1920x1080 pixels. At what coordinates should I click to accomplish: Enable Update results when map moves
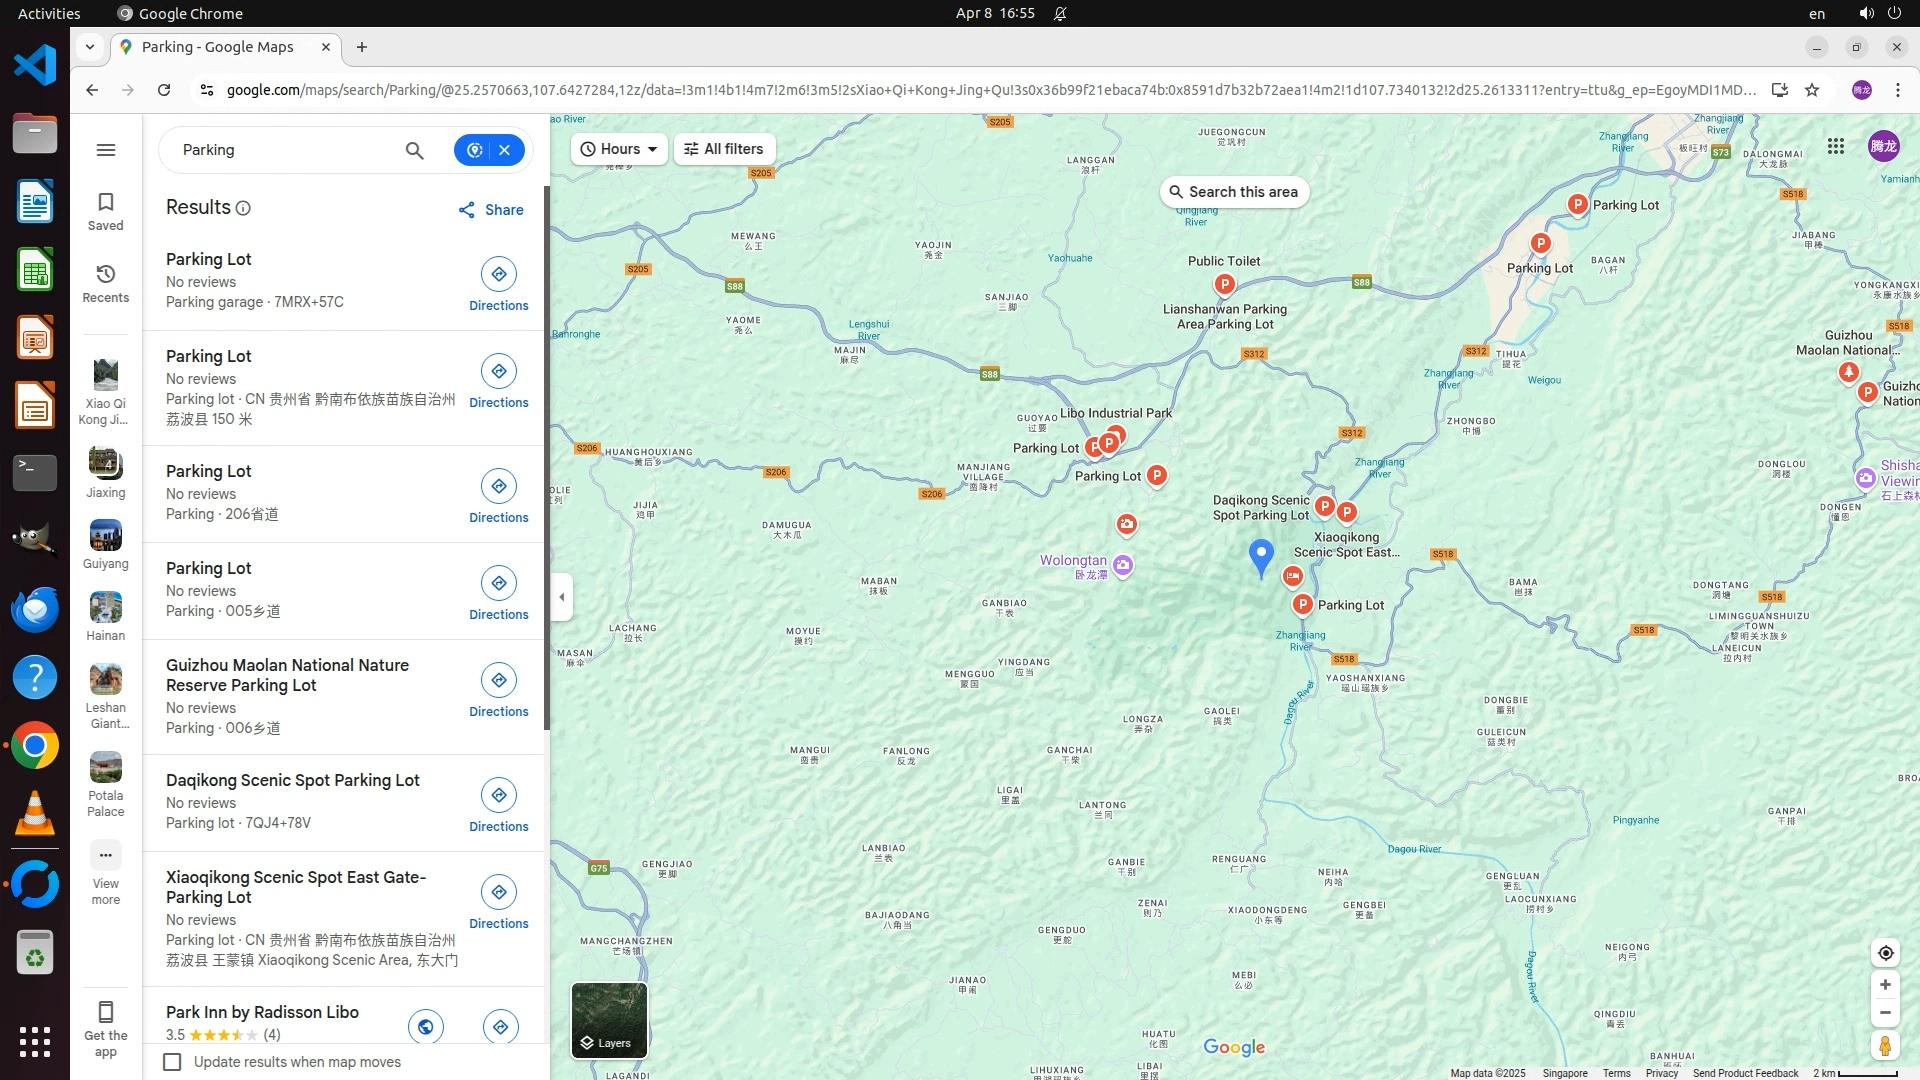pos(172,1062)
